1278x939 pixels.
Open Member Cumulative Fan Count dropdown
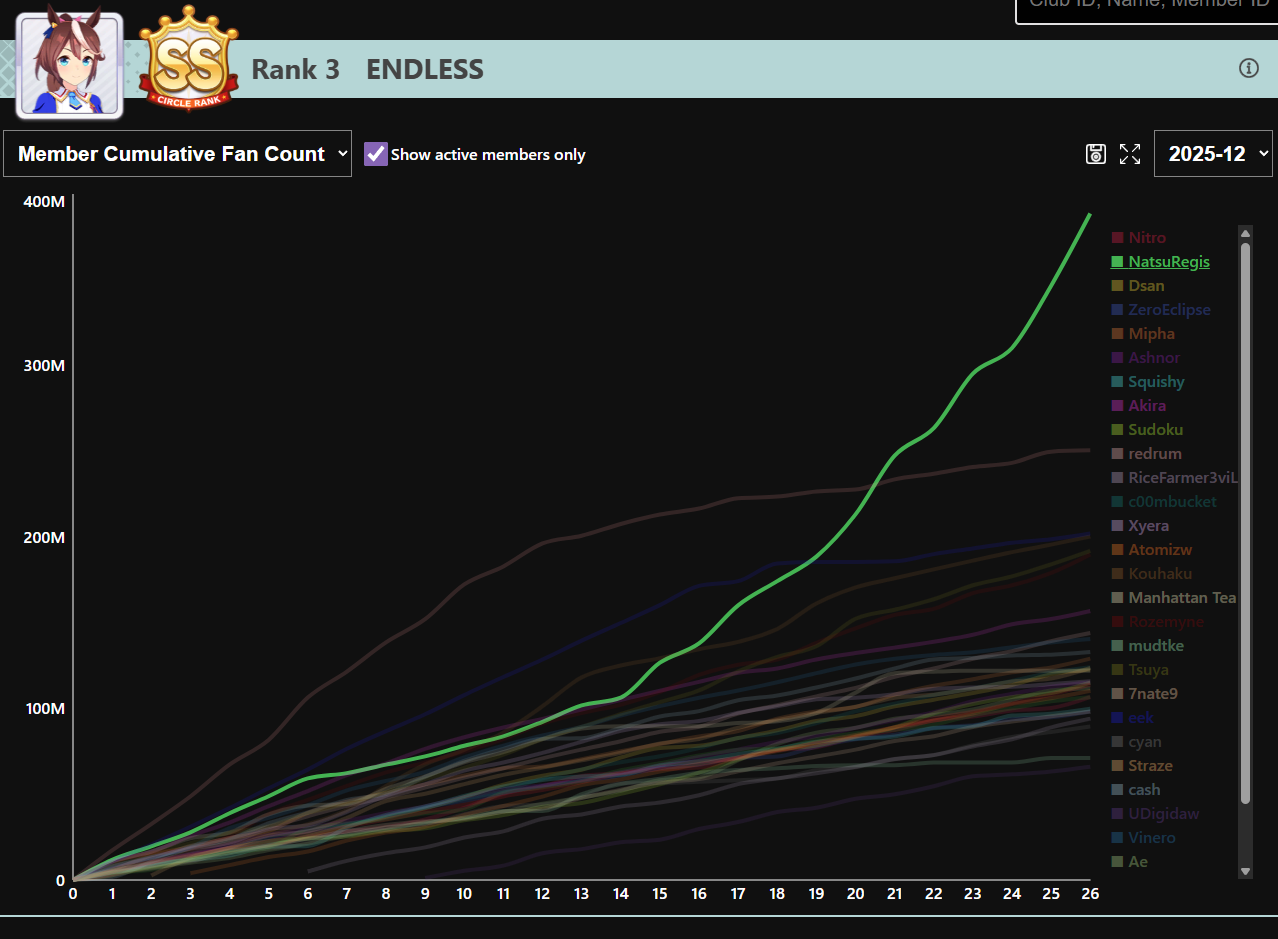point(178,154)
